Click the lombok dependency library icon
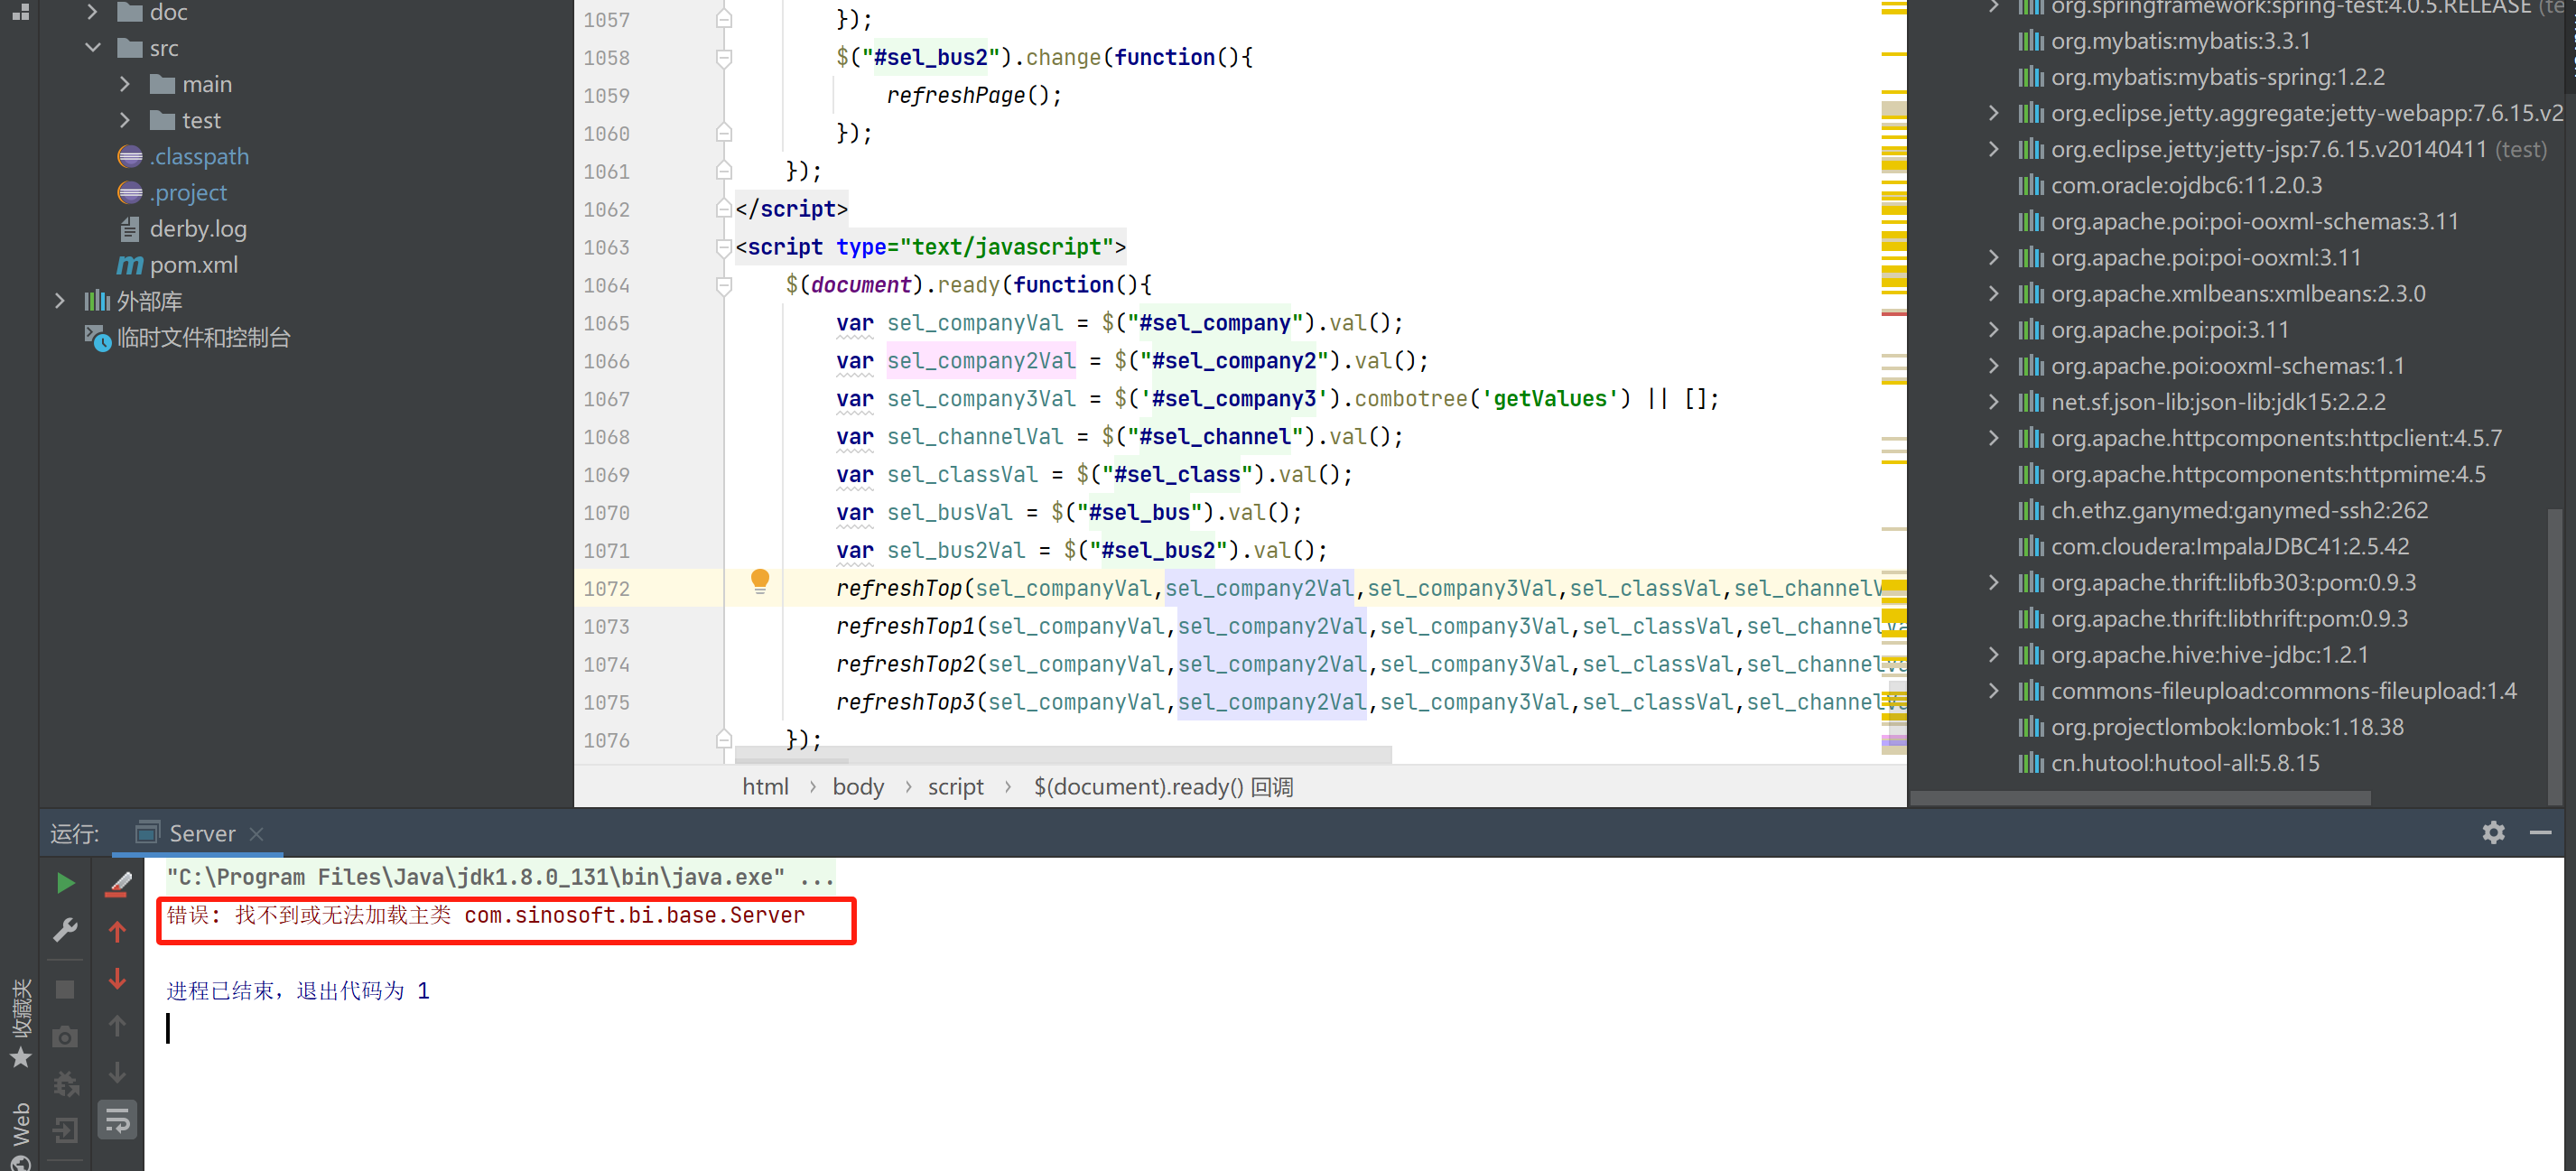The height and width of the screenshot is (1171, 2576). tap(2030, 727)
